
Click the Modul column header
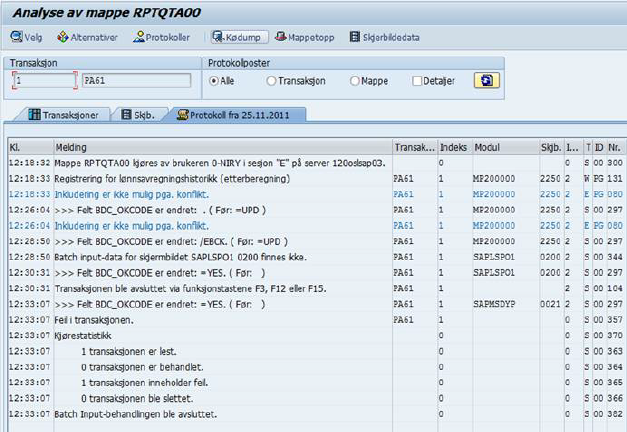tap(505, 148)
